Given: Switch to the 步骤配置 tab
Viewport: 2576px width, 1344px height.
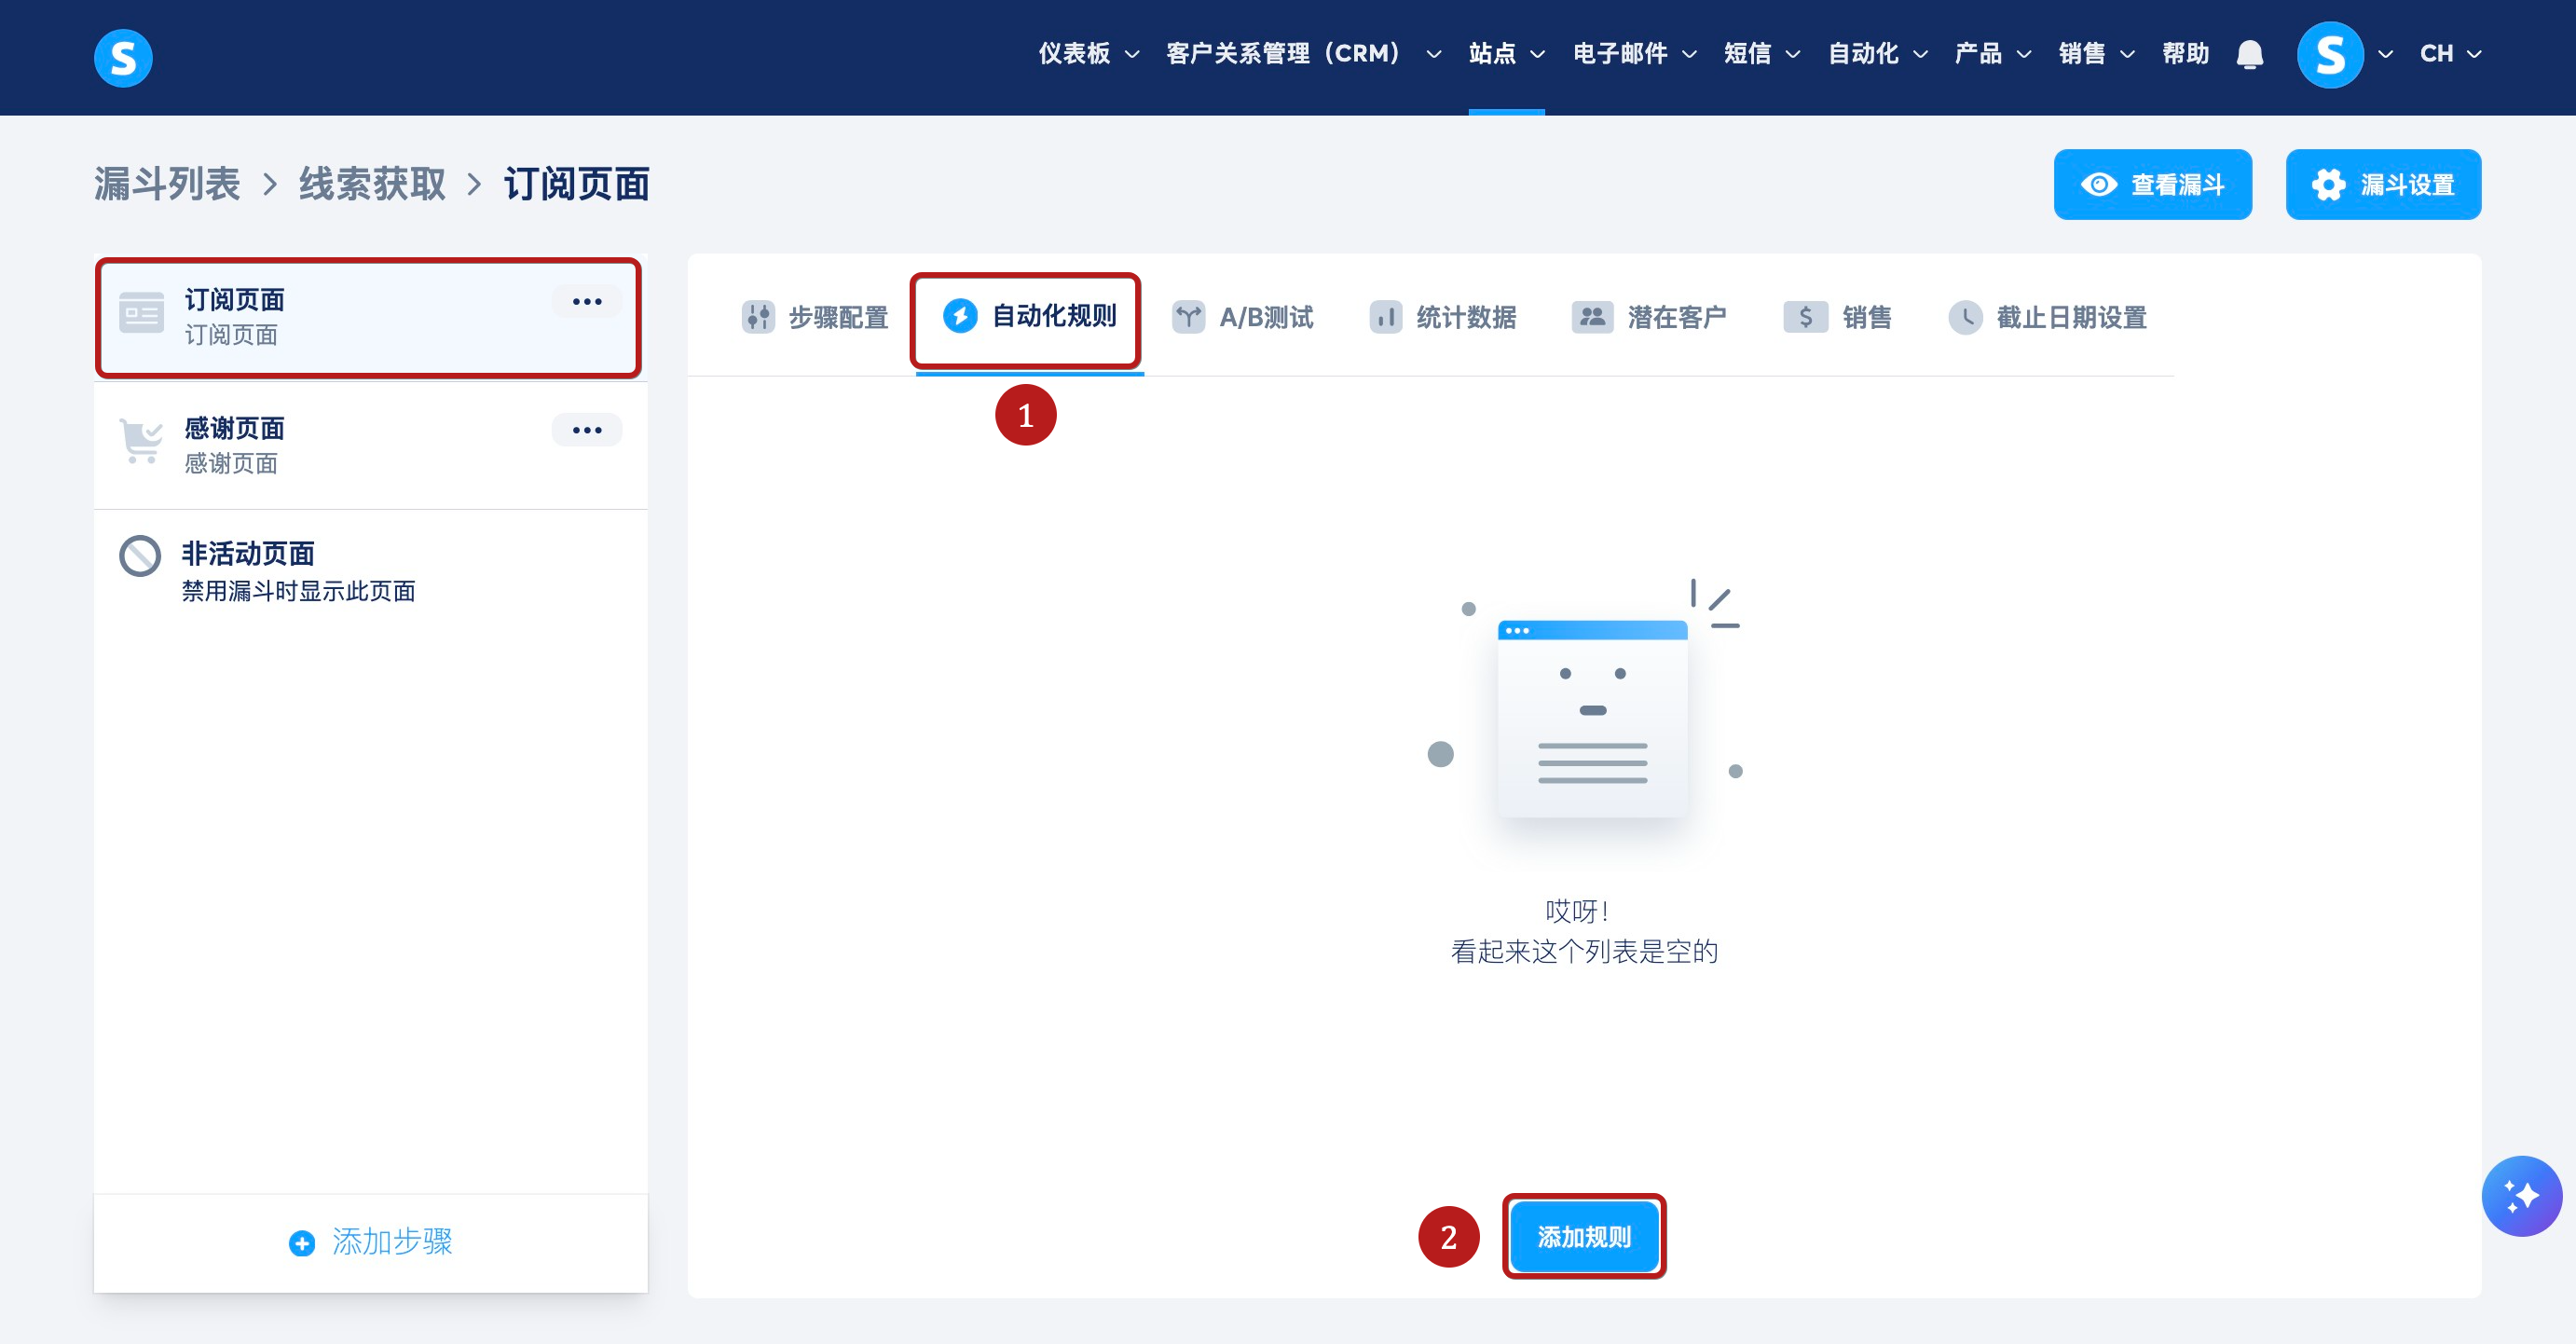Looking at the screenshot, I should [x=815, y=317].
